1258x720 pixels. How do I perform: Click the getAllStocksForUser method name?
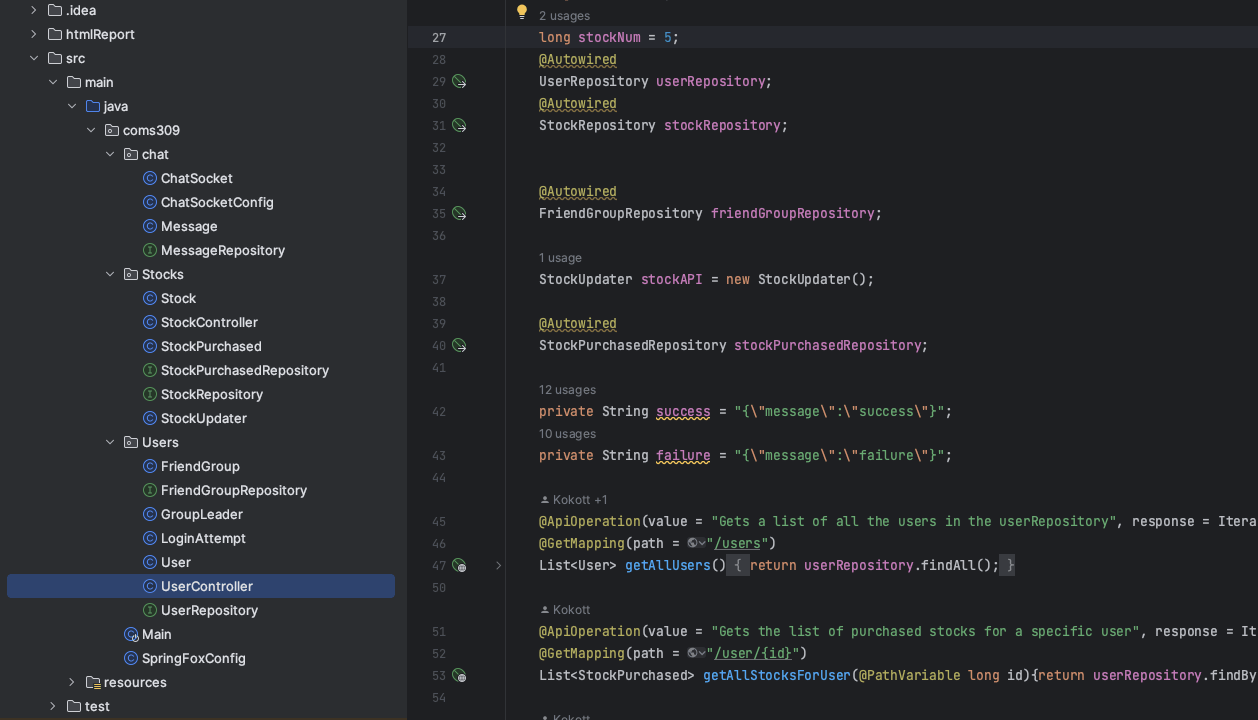pyautogui.click(x=777, y=676)
